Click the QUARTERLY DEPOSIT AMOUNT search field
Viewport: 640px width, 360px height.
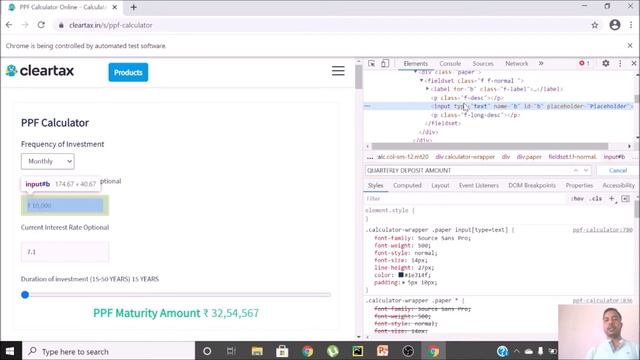click(468, 170)
